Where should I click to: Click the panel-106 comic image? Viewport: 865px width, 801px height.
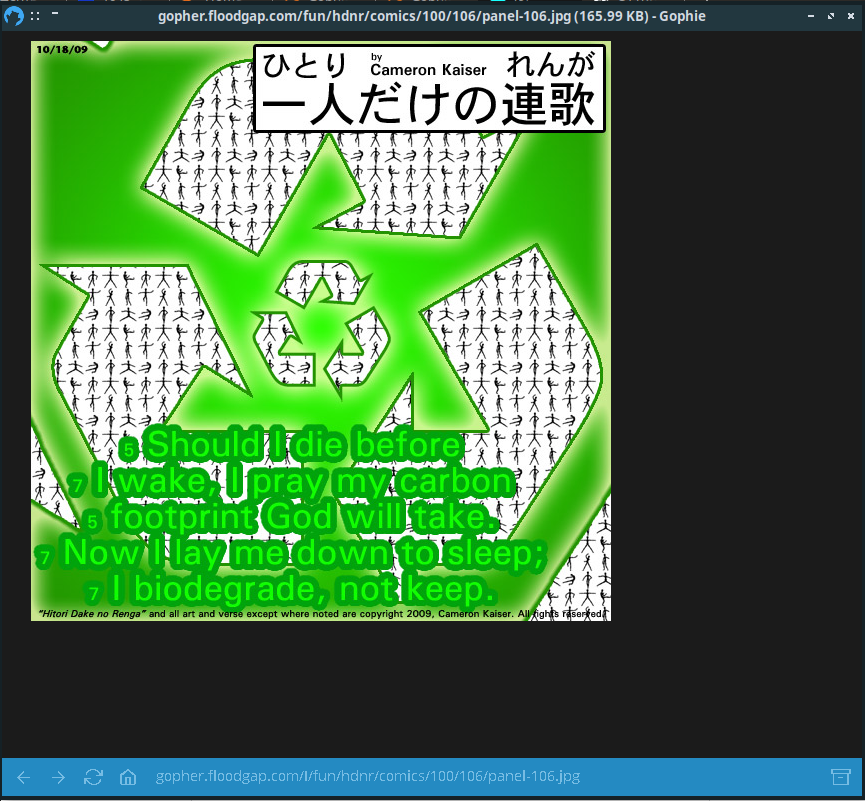(x=321, y=331)
